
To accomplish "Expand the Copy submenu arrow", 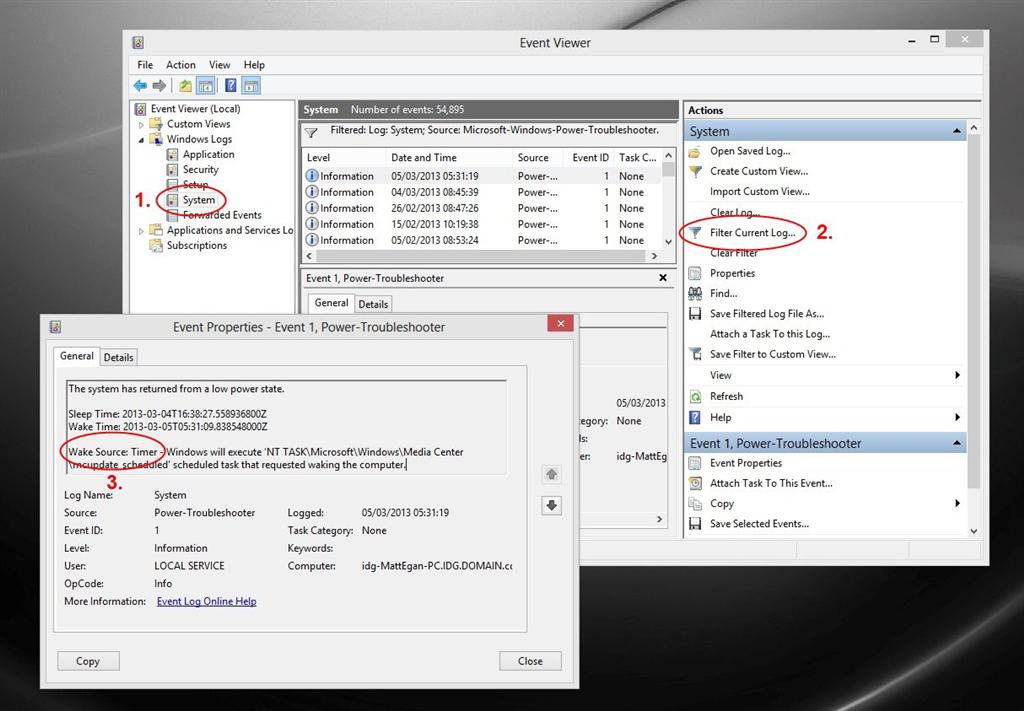I will tap(957, 503).
